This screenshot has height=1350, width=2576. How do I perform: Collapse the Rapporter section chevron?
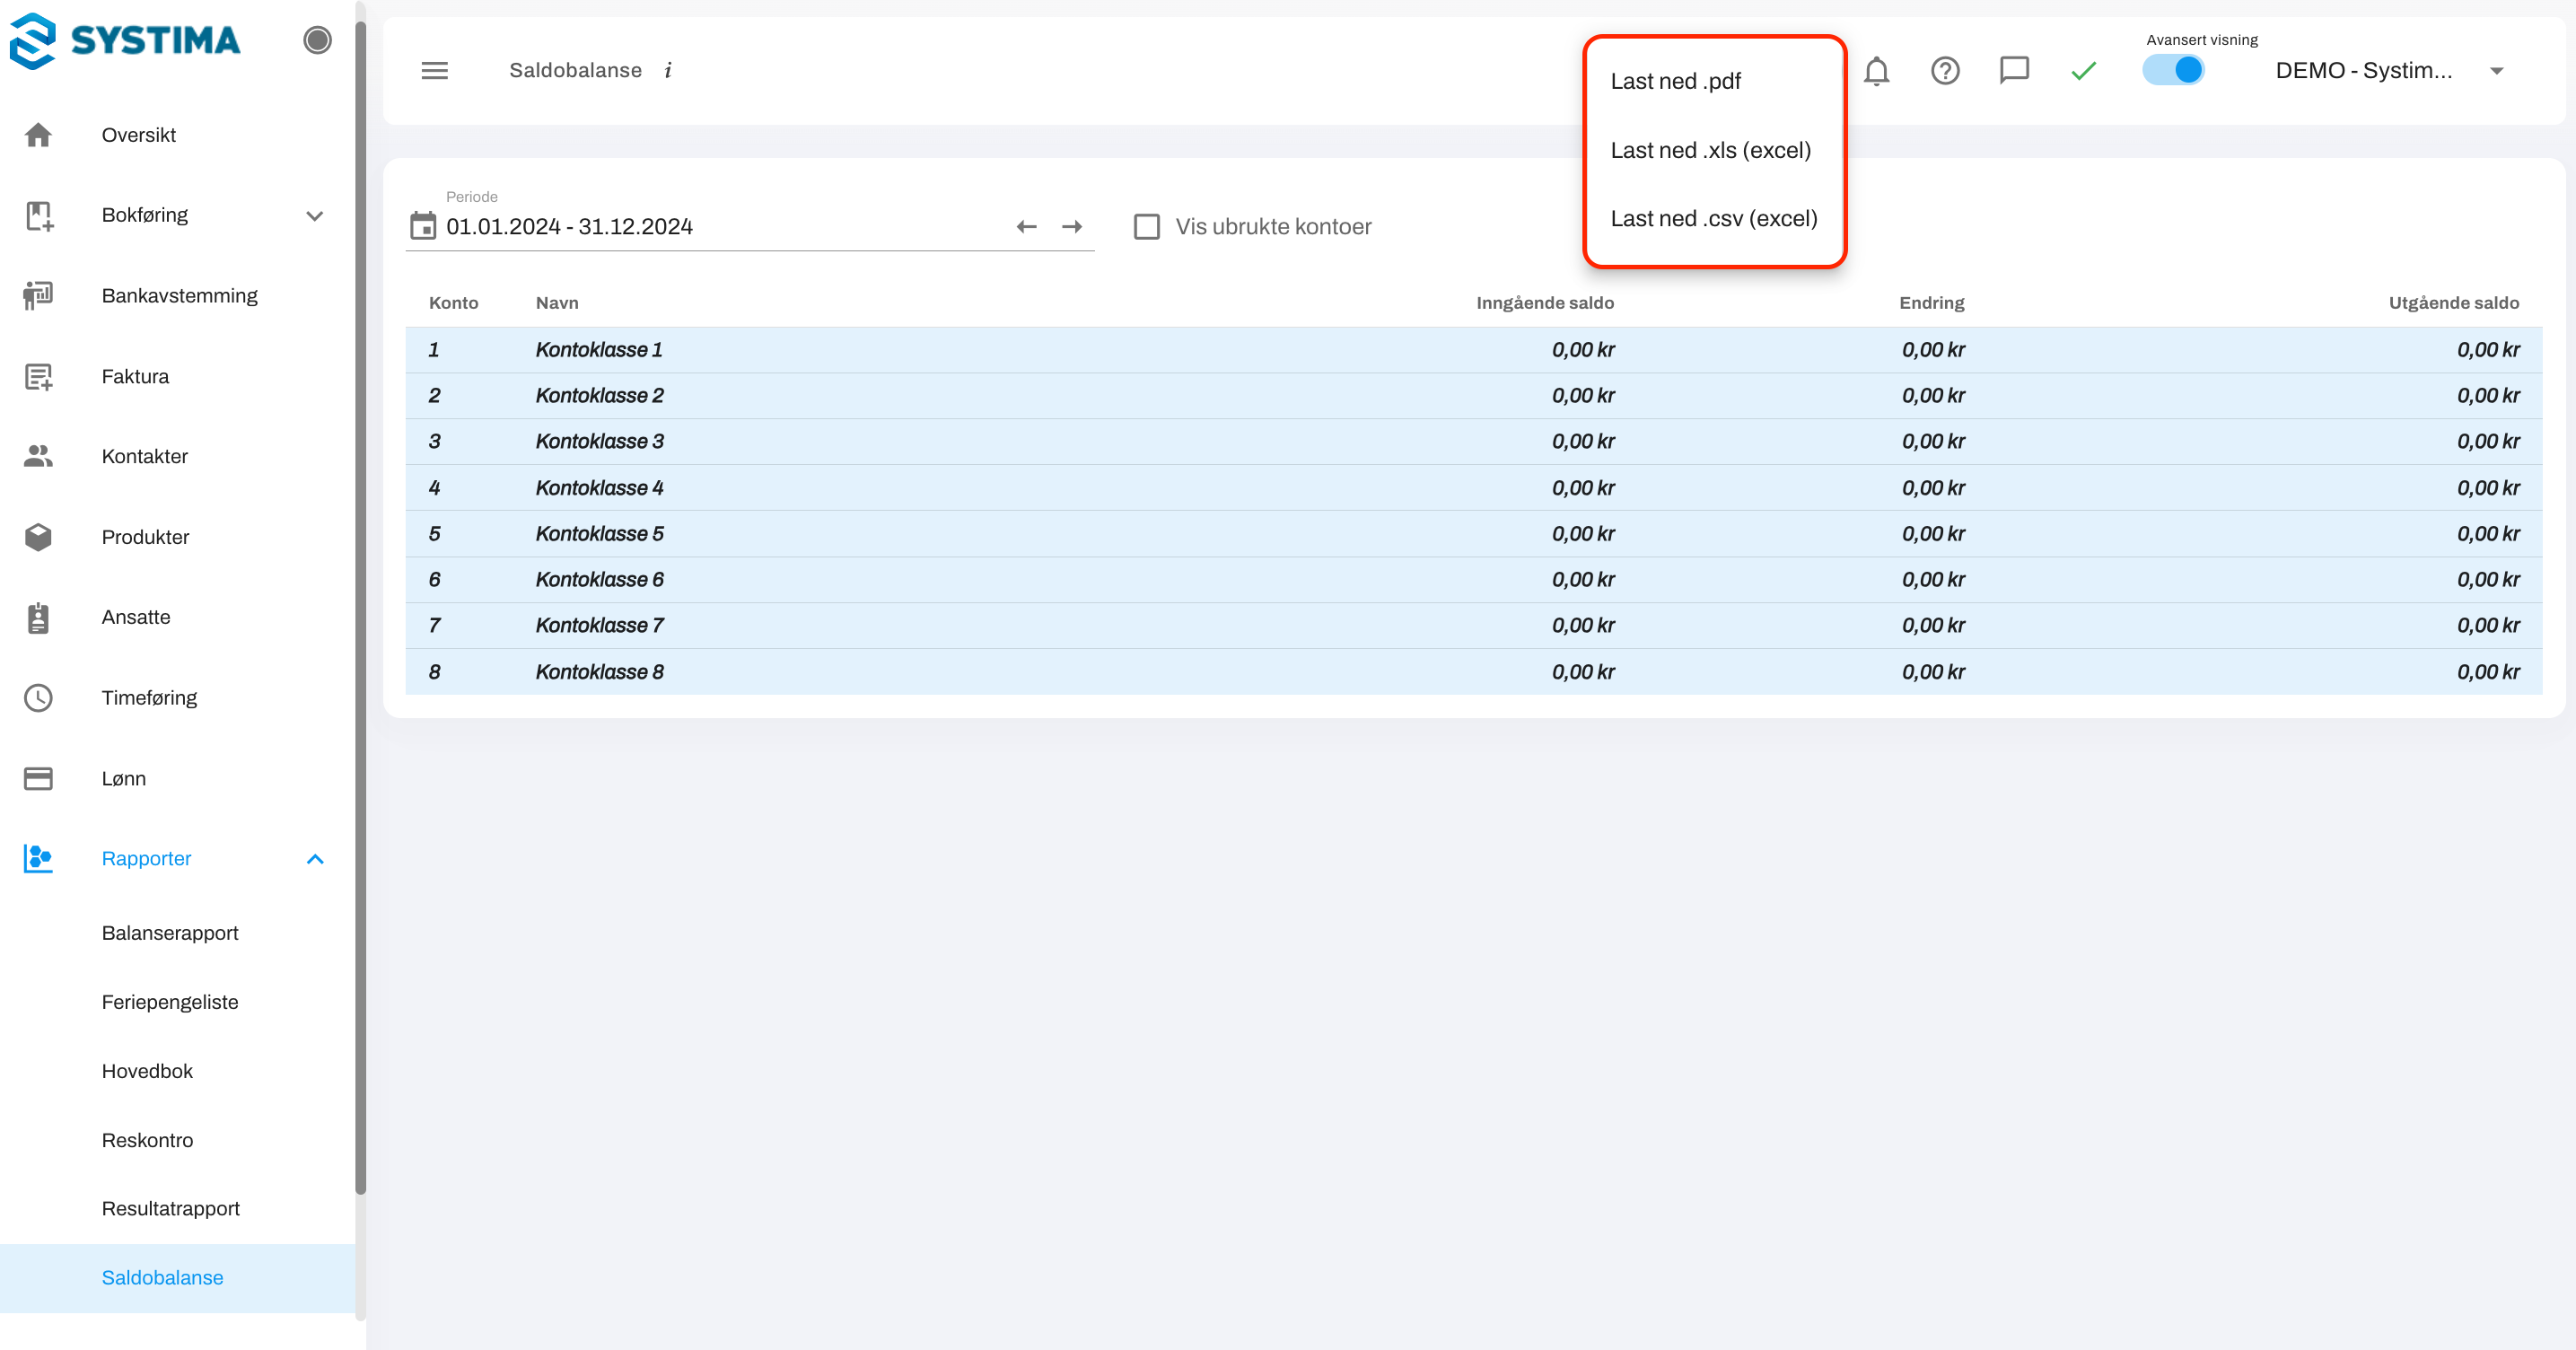click(315, 859)
